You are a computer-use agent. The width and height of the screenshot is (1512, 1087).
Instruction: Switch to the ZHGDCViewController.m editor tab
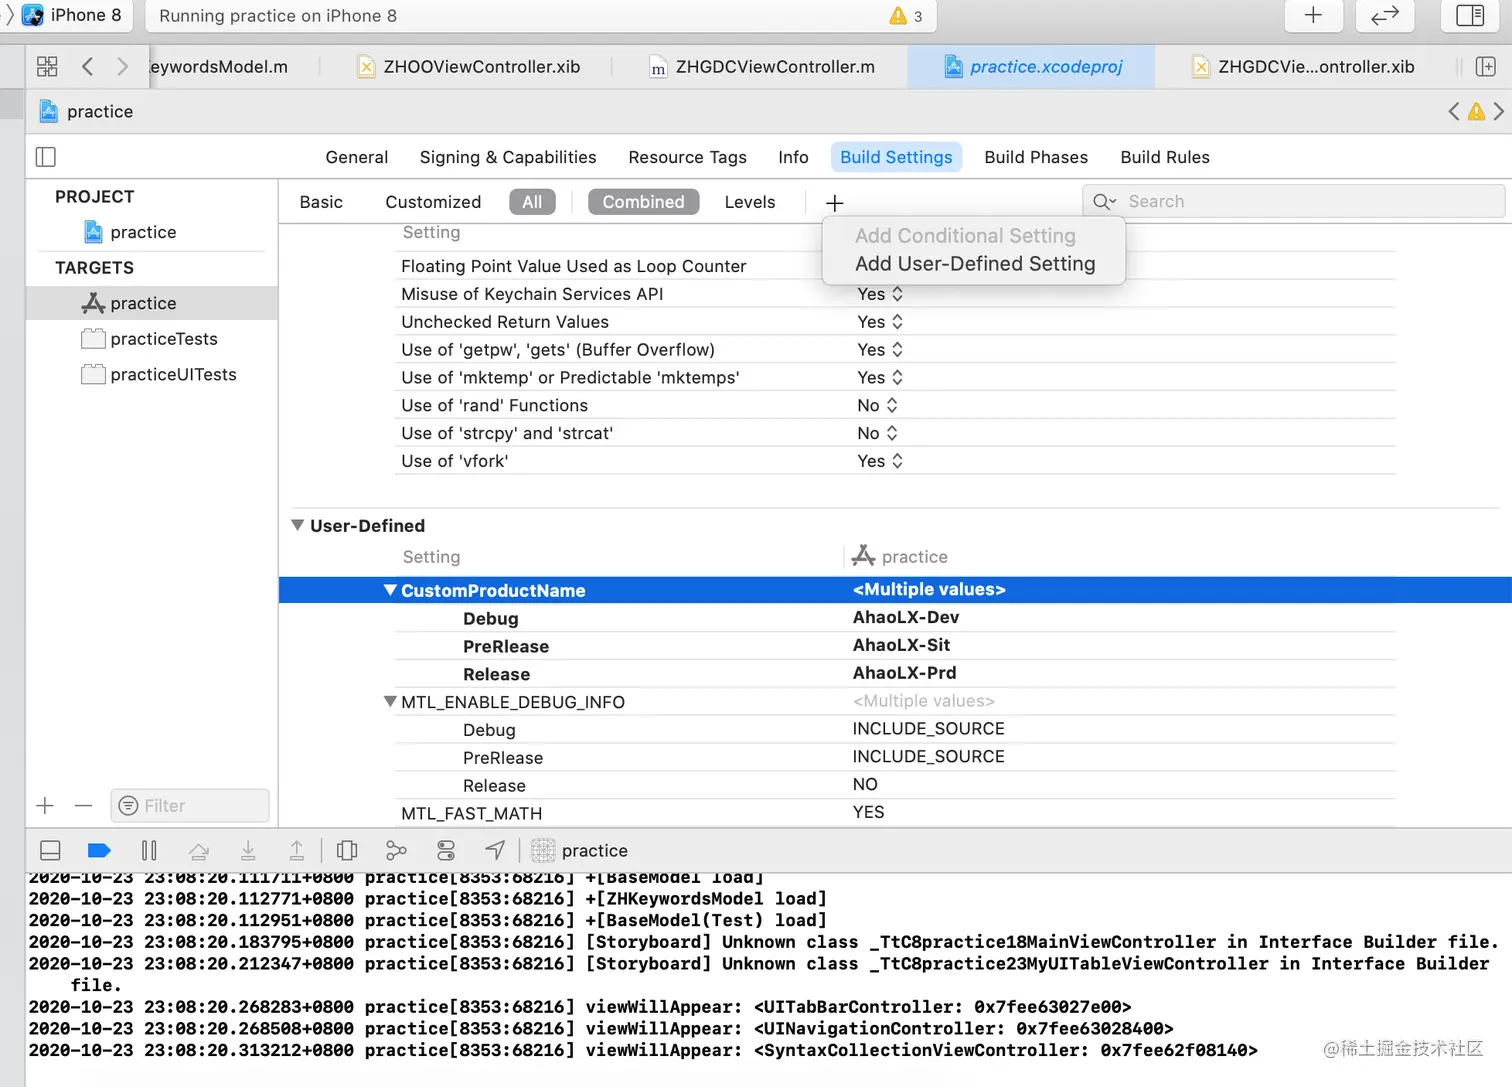coord(762,67)
